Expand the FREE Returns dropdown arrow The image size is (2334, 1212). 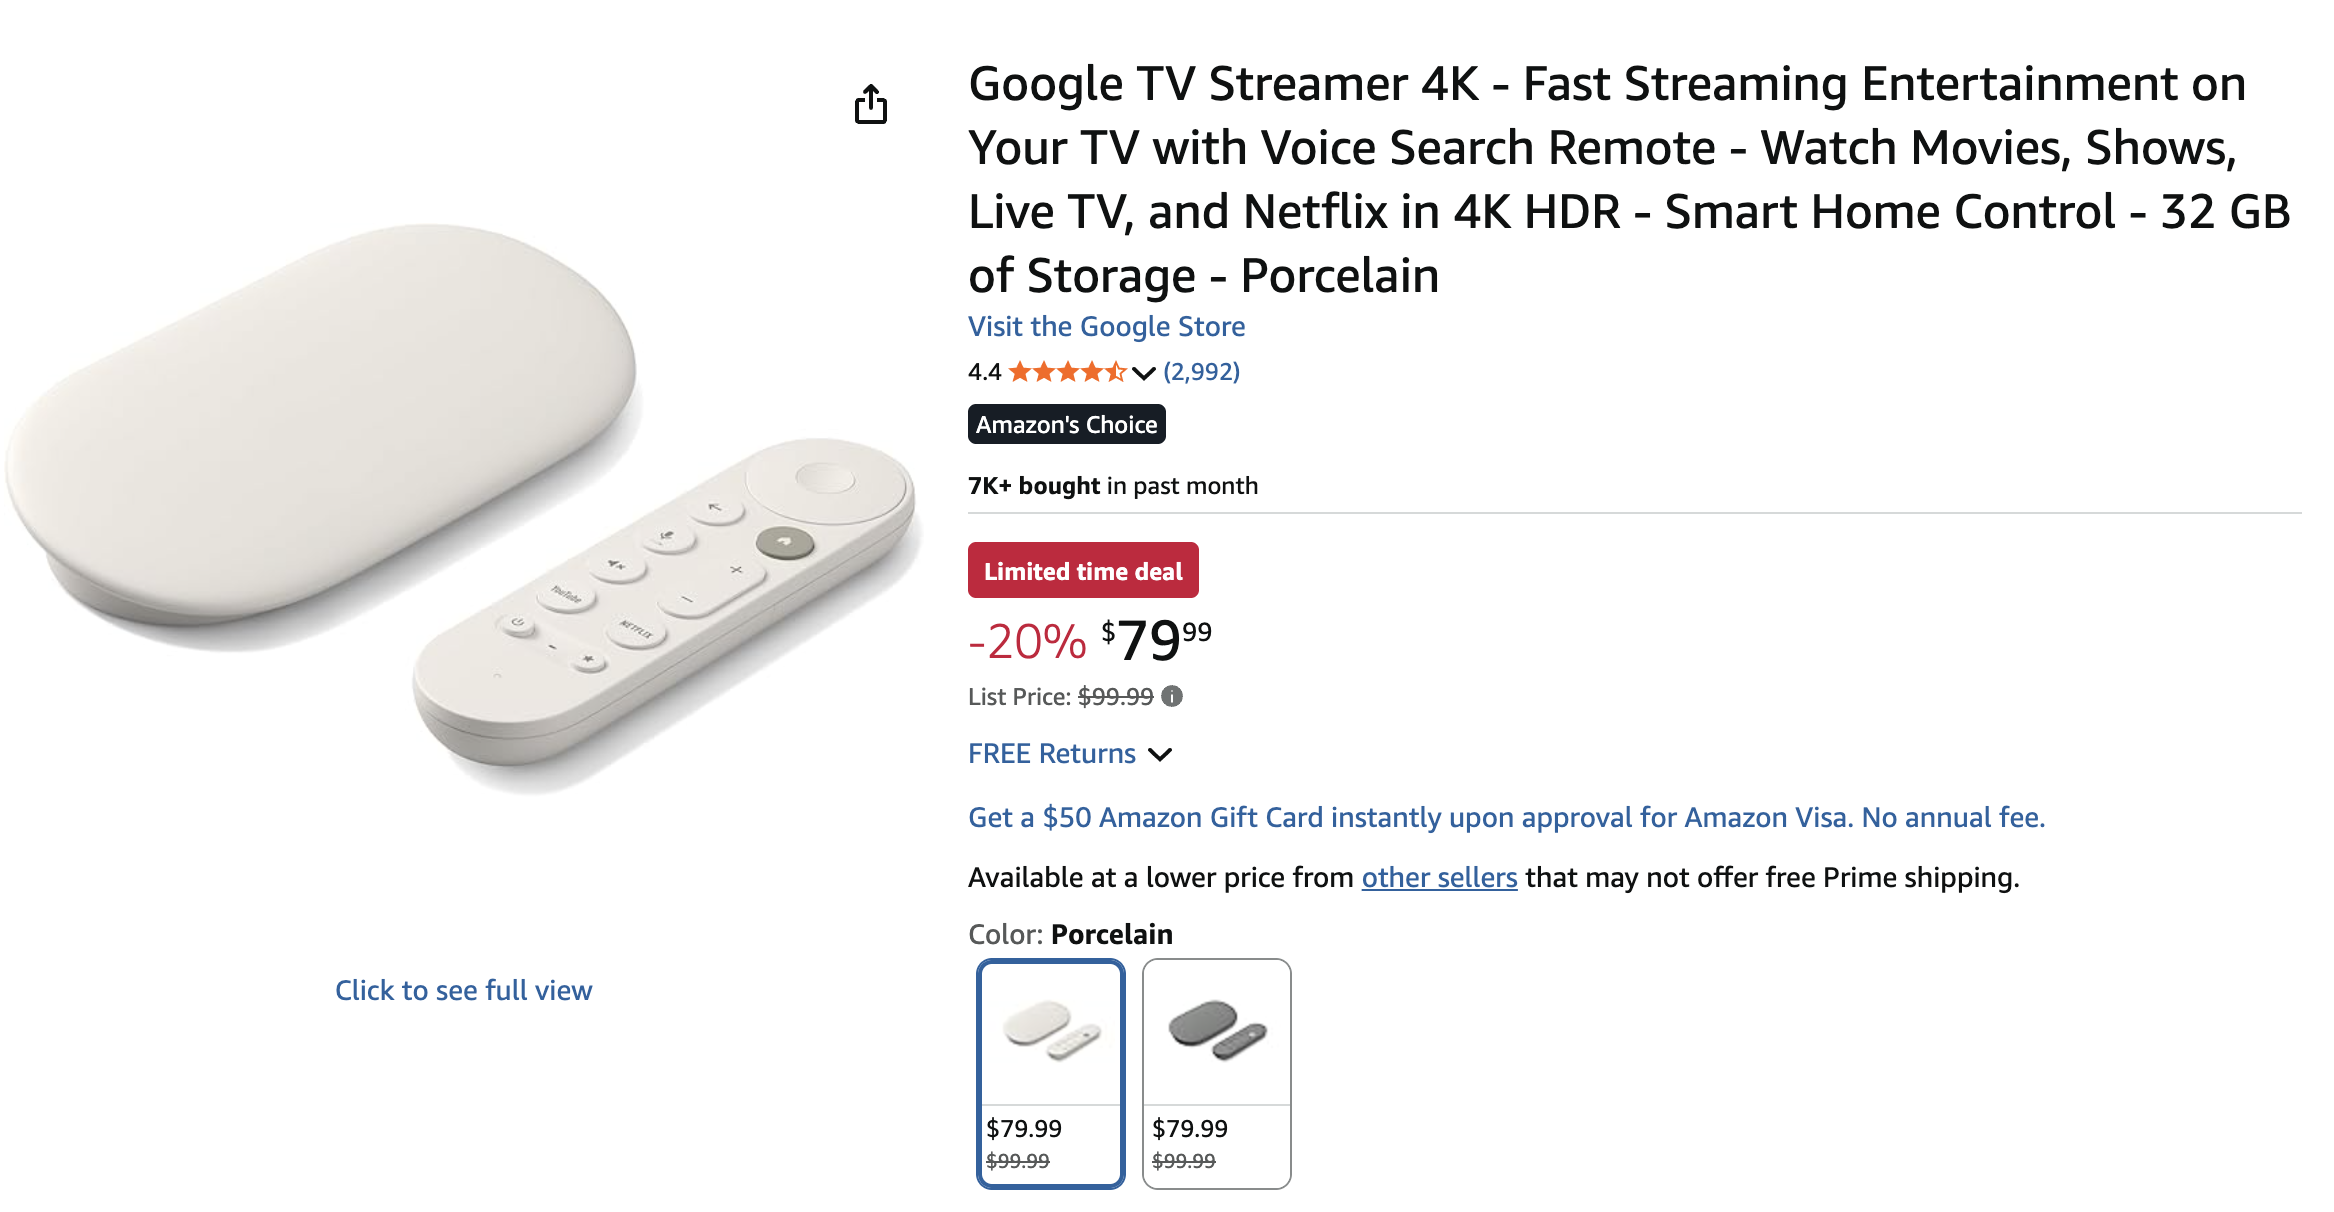(x=1160, y=754)
